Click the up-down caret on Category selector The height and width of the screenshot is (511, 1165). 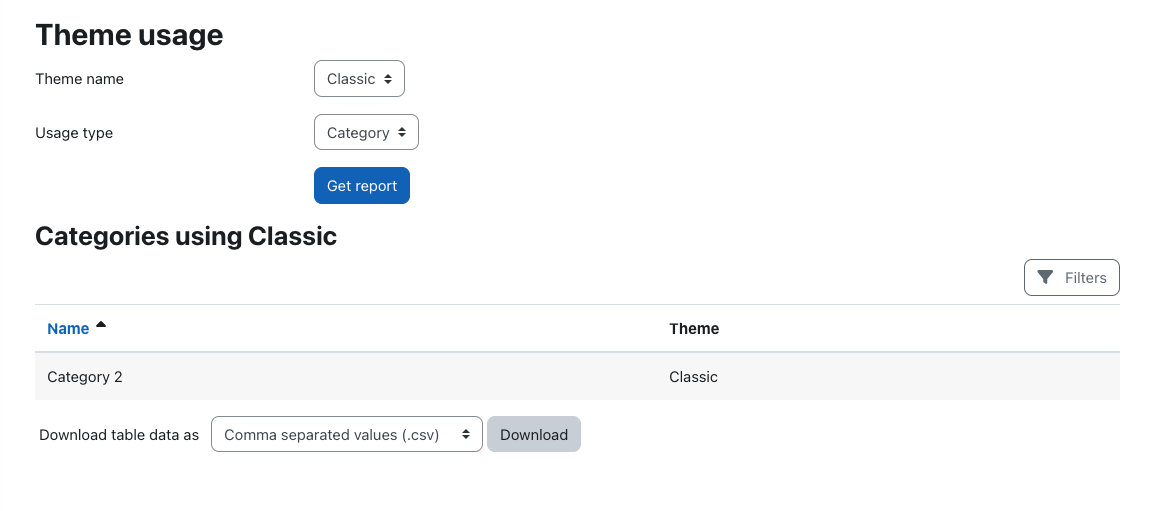[402, 132]
